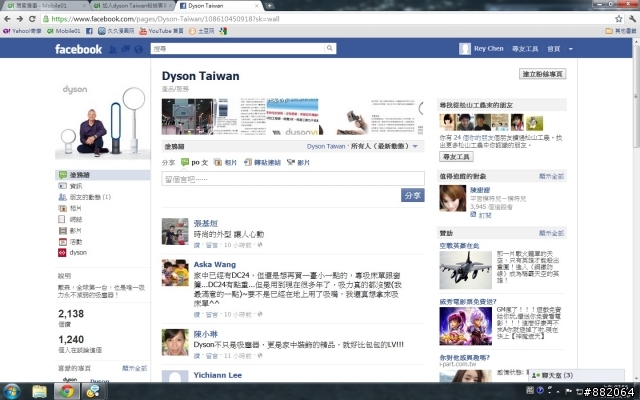Viewport: 640px width, 400px height.
Task: Switch to the Mobile01 browser tab
Action: pos(45,6)
